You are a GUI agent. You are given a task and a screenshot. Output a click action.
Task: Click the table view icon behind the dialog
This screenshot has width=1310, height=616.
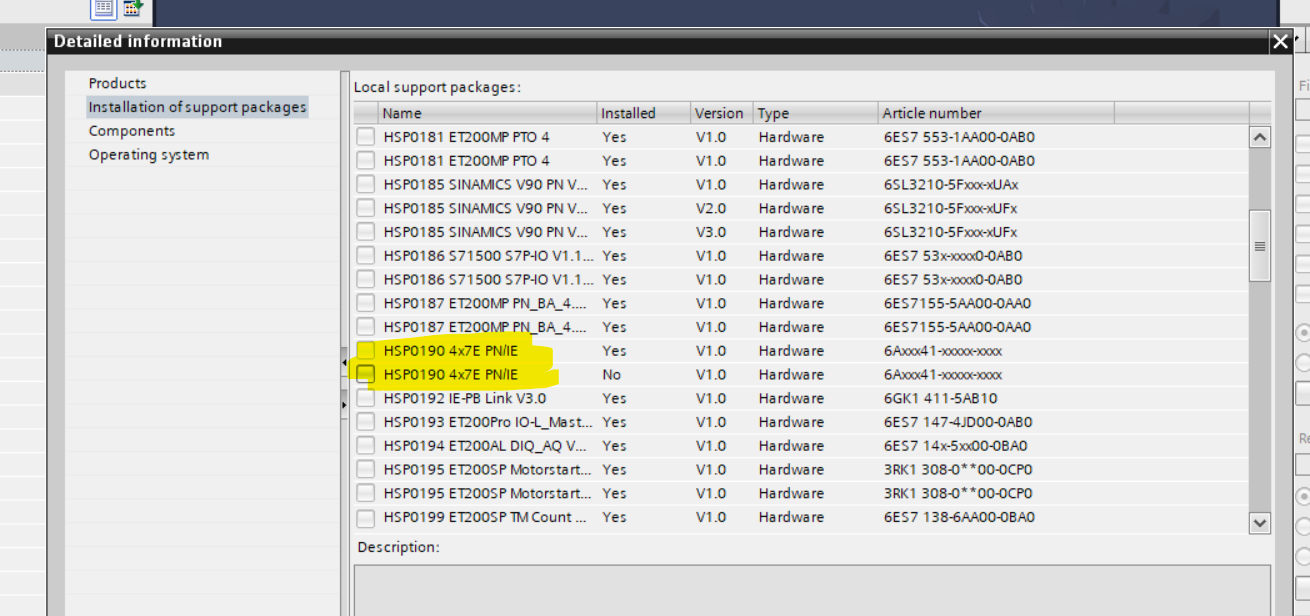[x=104, y=8]
